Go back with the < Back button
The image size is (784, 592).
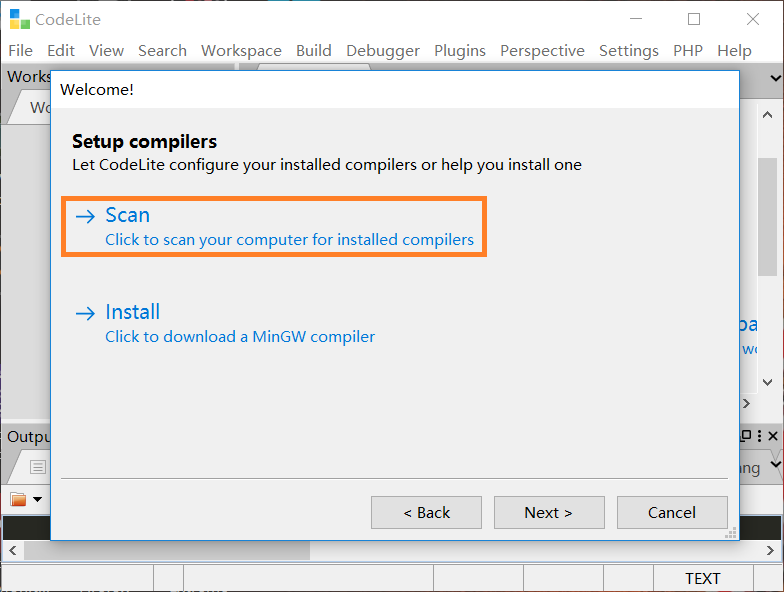(x=426, y=512)
